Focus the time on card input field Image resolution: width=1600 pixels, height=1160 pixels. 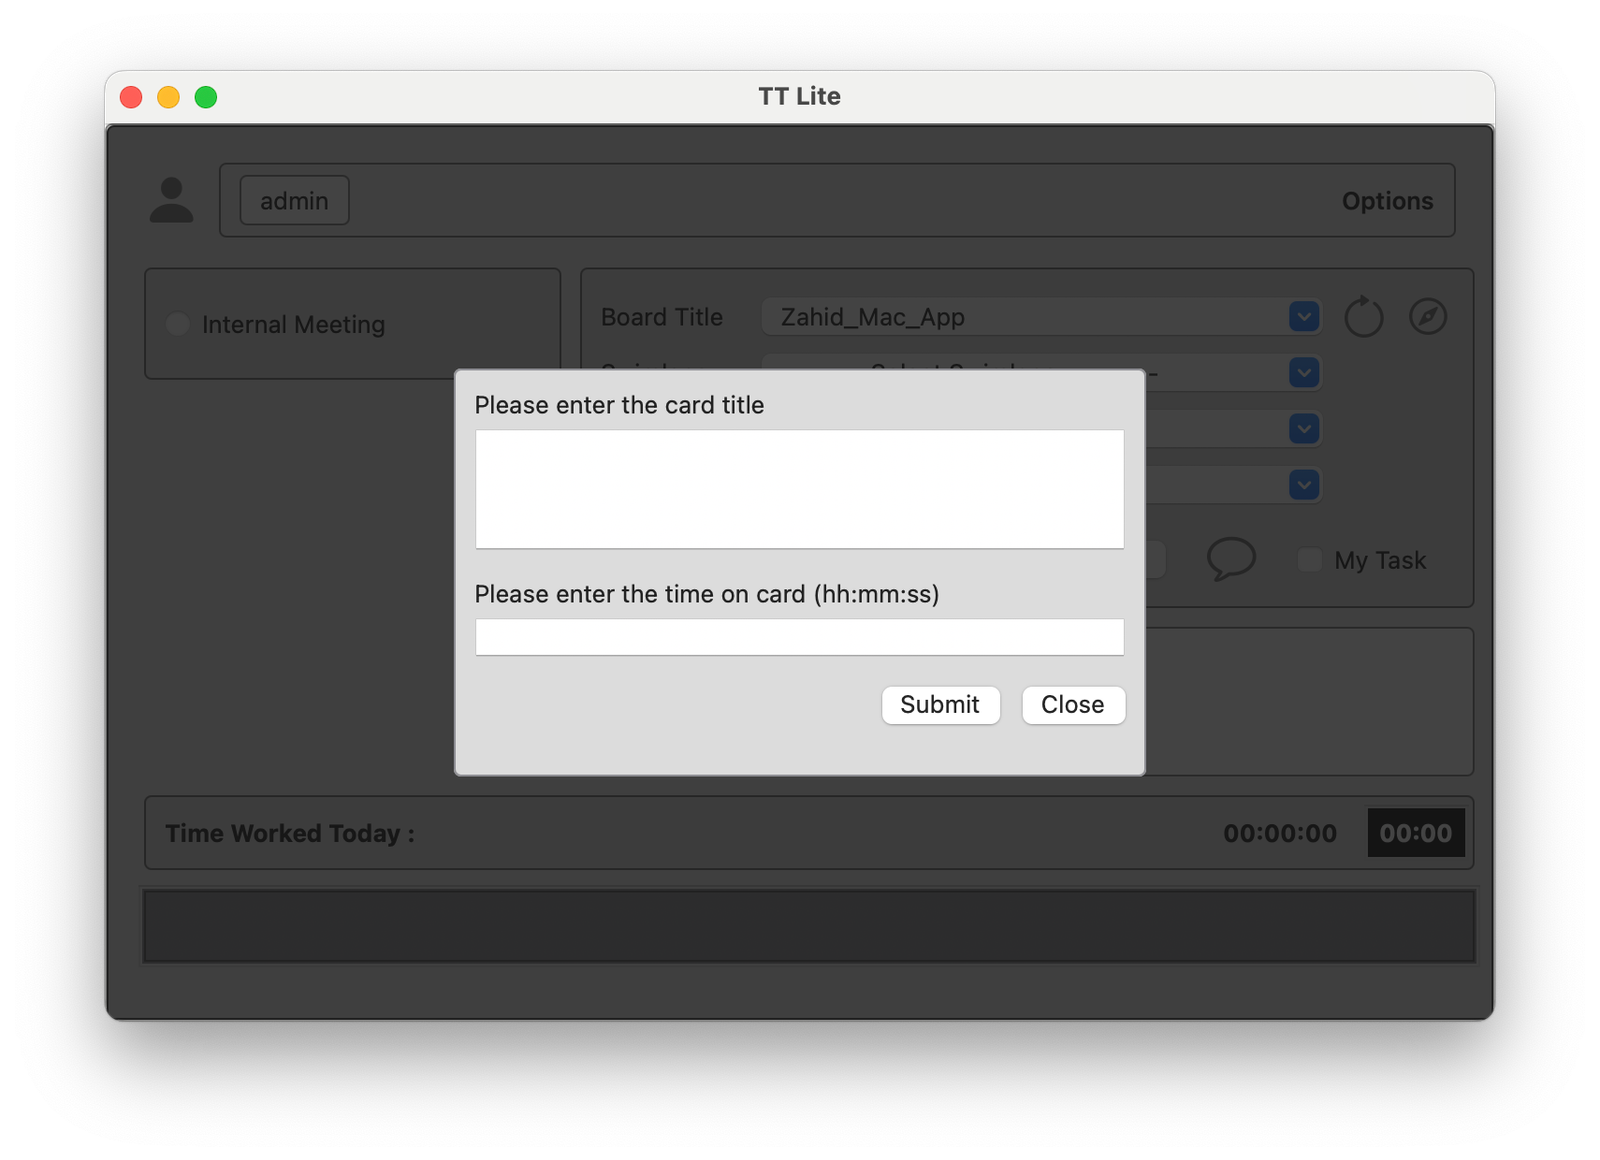point(799,637)
